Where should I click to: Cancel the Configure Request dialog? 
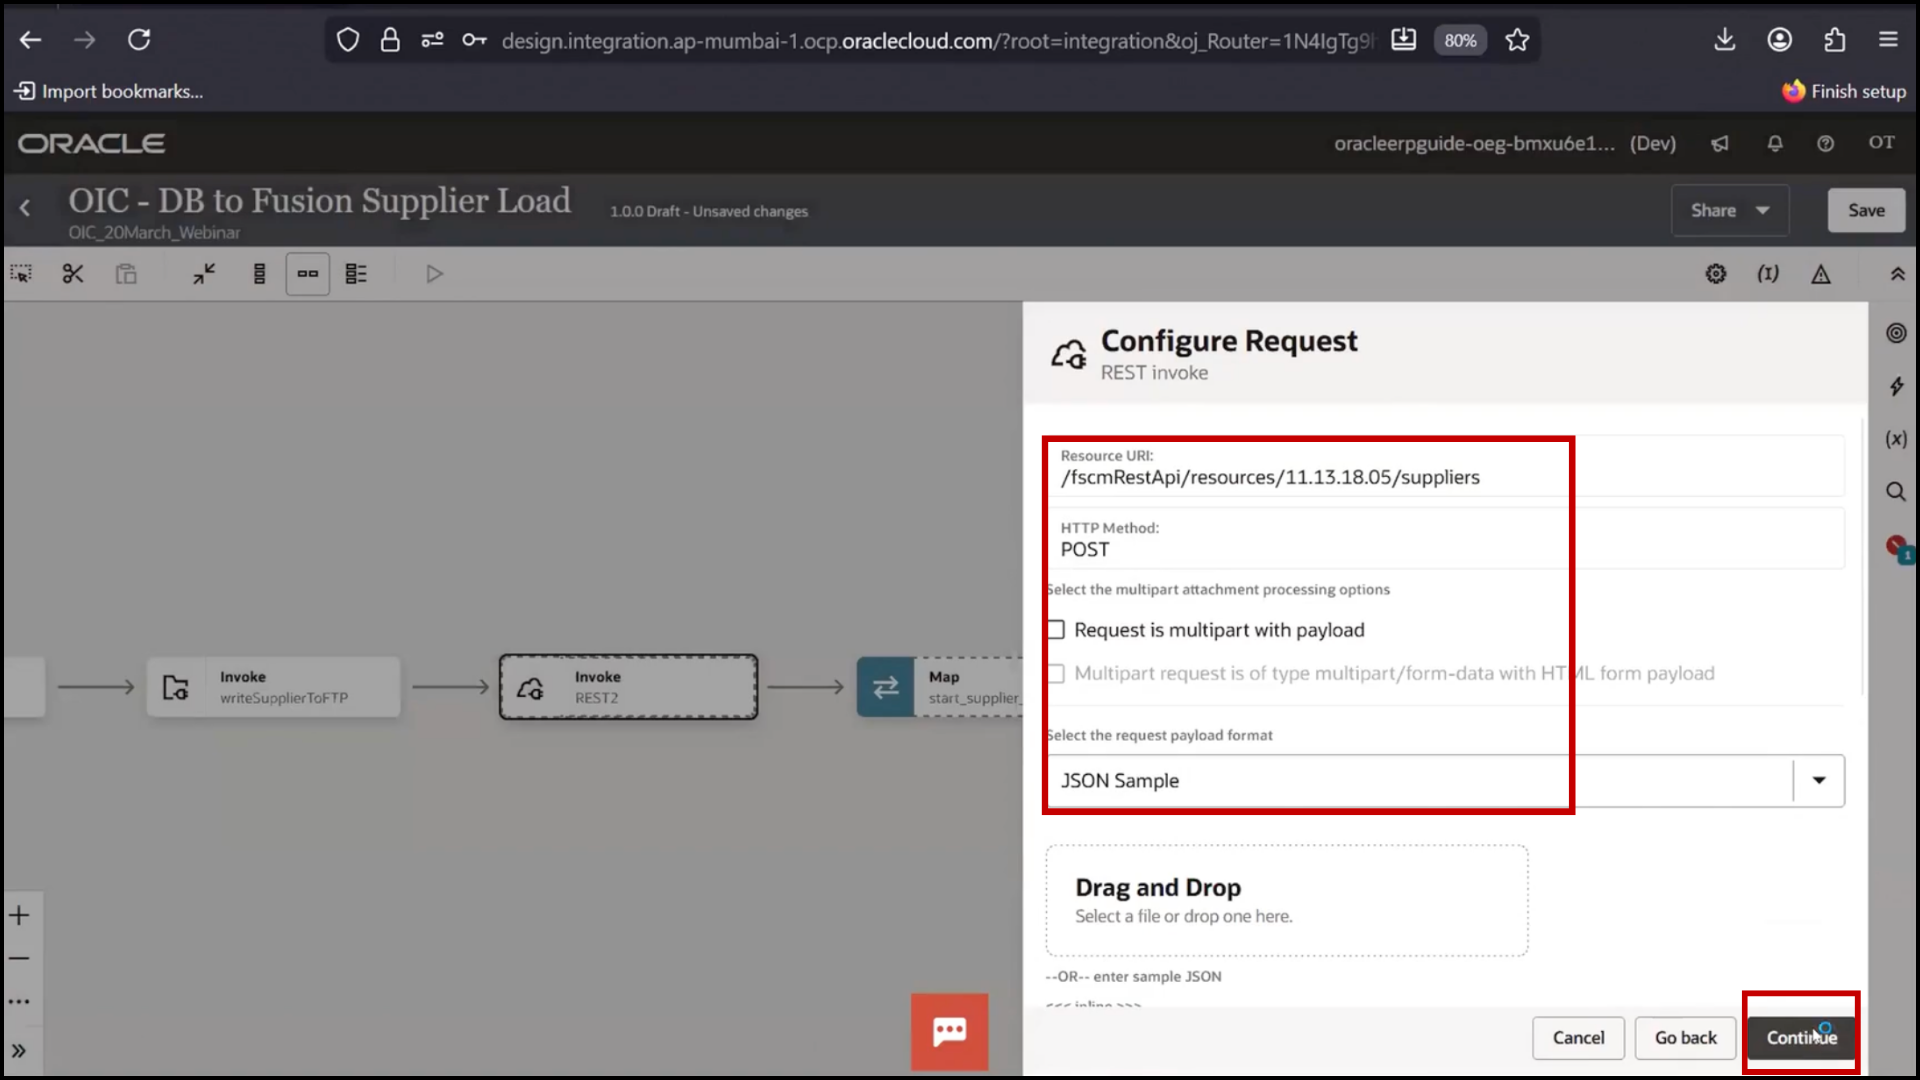pos(1578,1038)
